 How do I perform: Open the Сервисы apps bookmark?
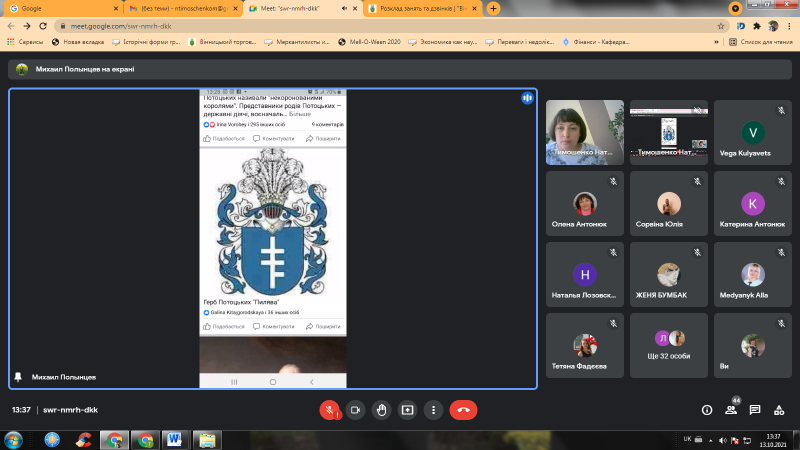point(25,42)
